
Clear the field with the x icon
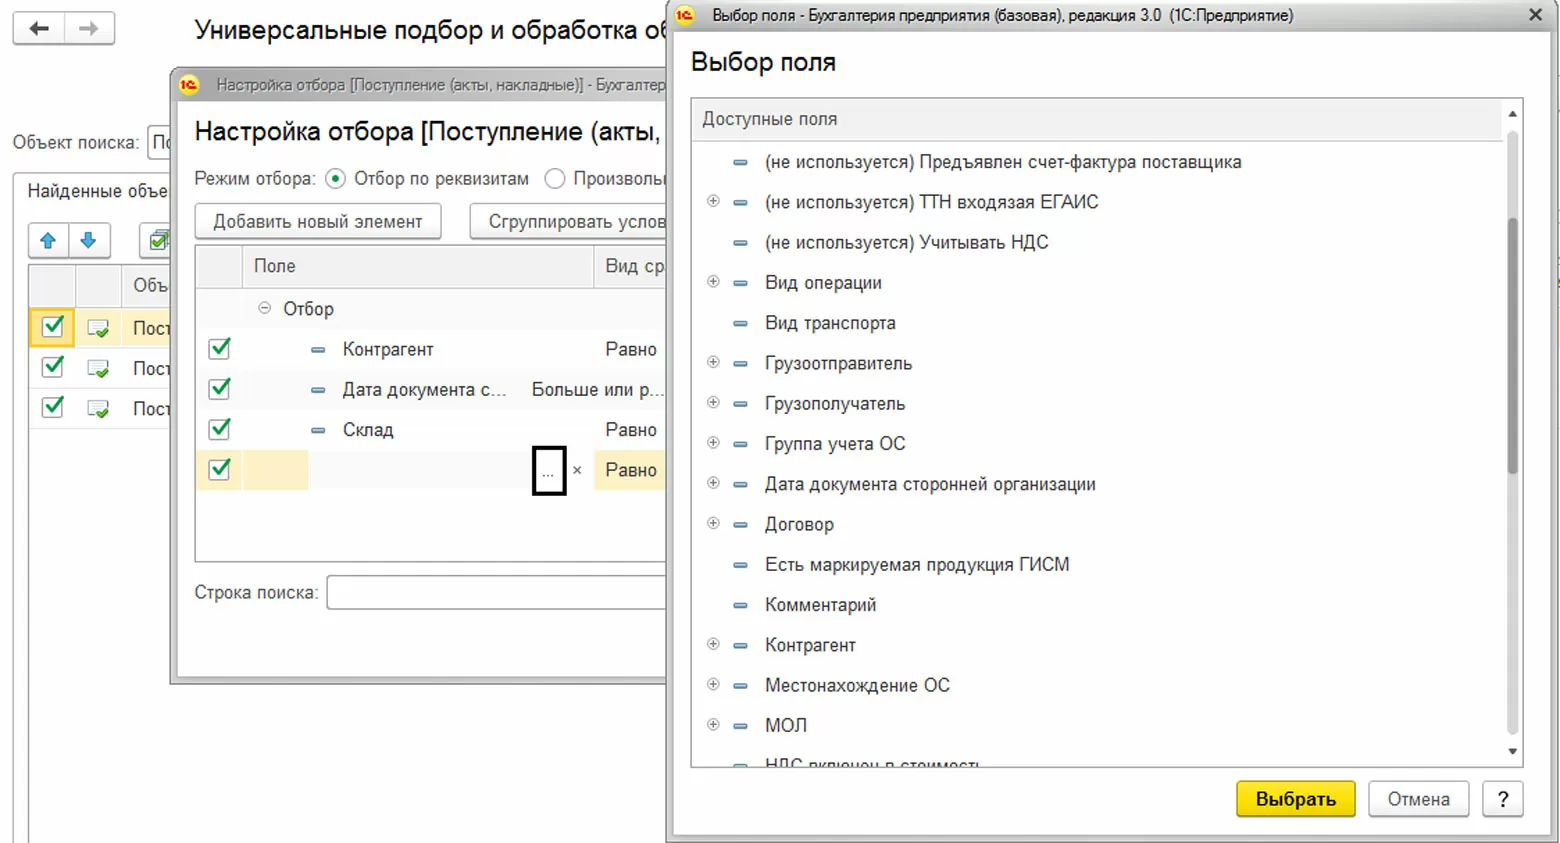(577, 470)
